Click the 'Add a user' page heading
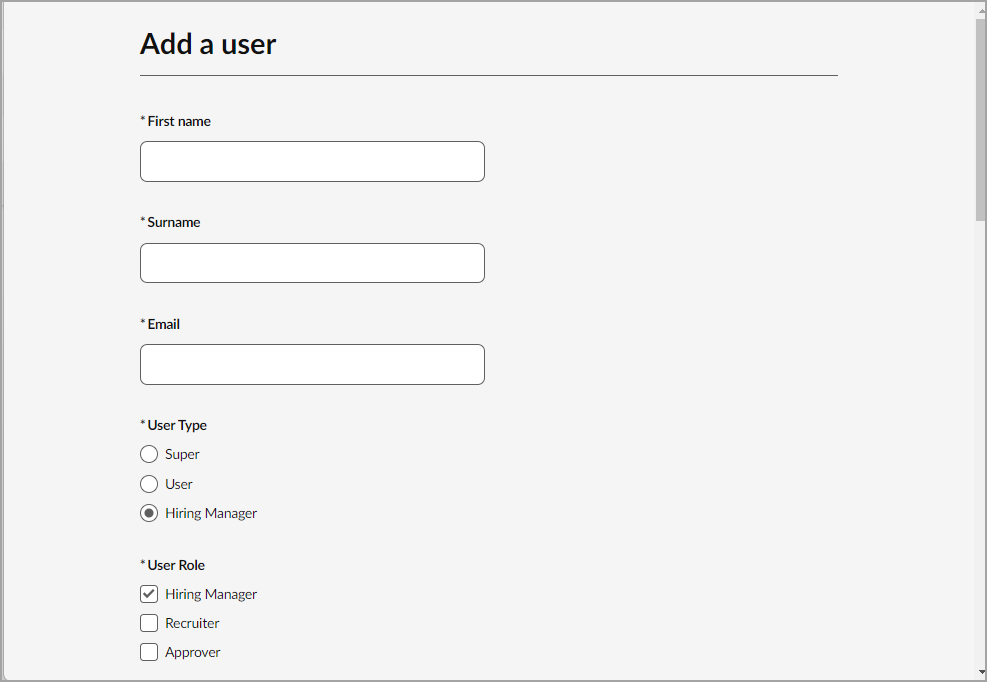The width and height of the screenshot is (987, 682). point(208,44)
